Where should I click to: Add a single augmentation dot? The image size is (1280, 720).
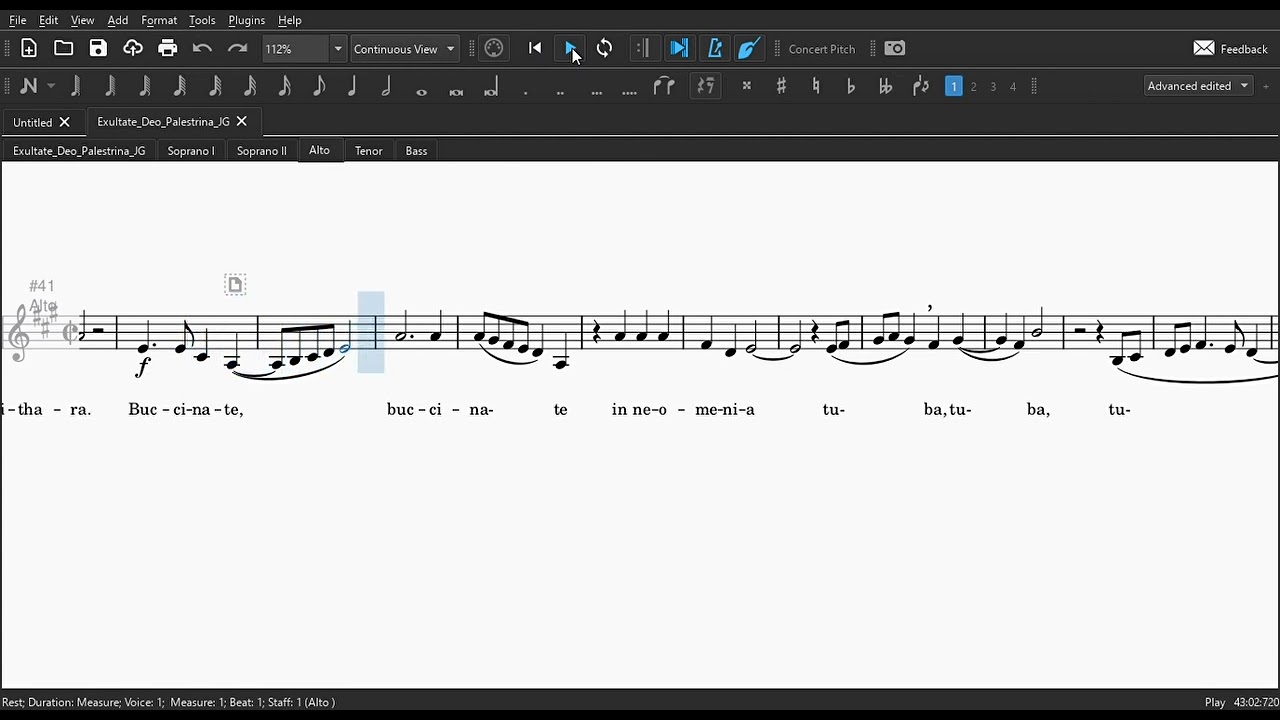(526, 91)
